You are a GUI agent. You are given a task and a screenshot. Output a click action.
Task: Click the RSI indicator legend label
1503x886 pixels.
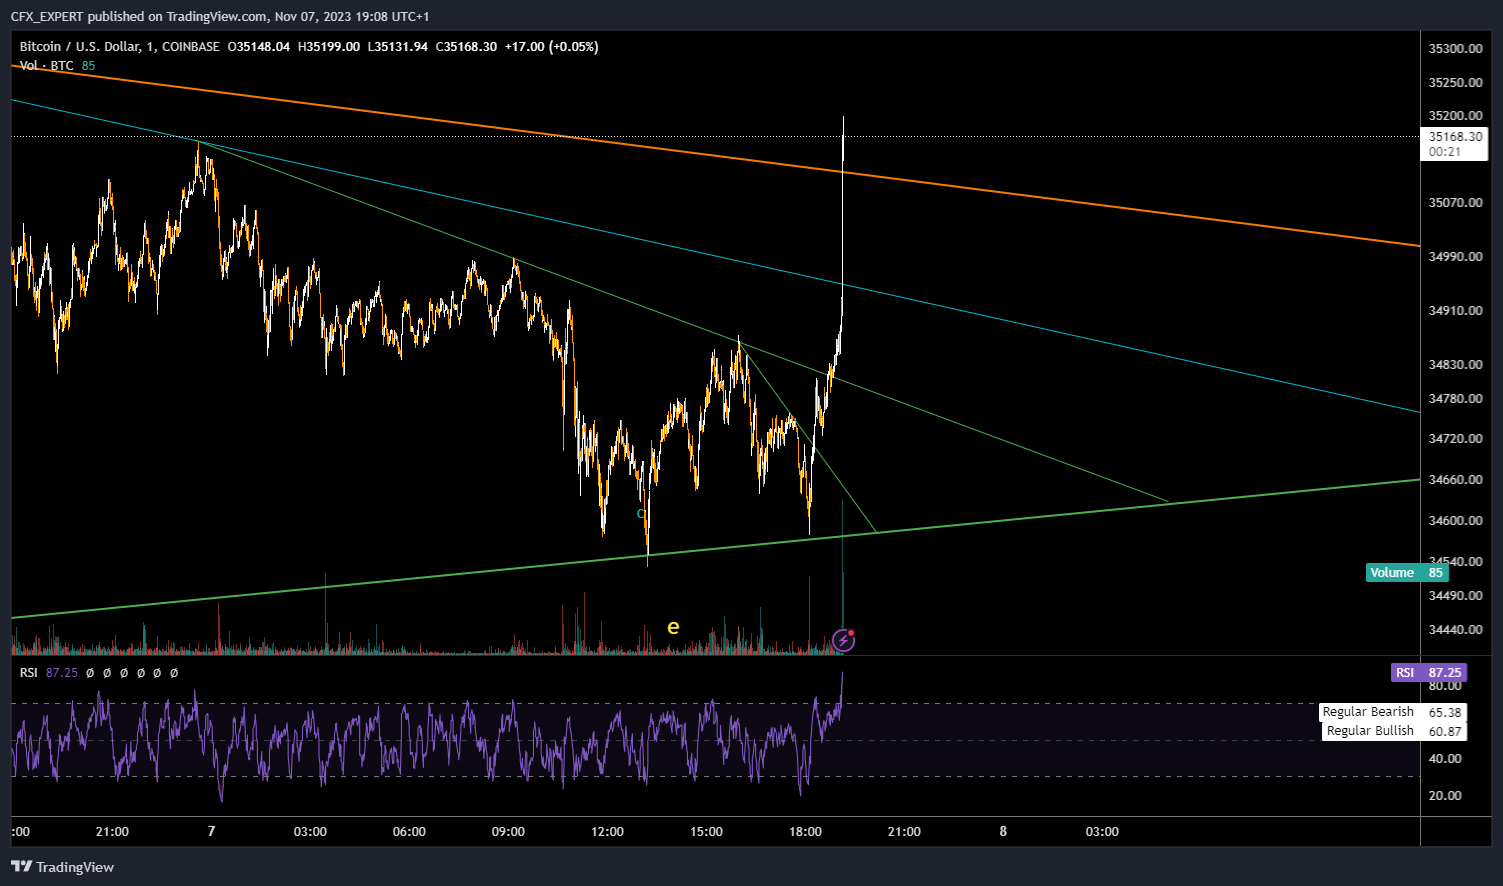coord(29,673)
